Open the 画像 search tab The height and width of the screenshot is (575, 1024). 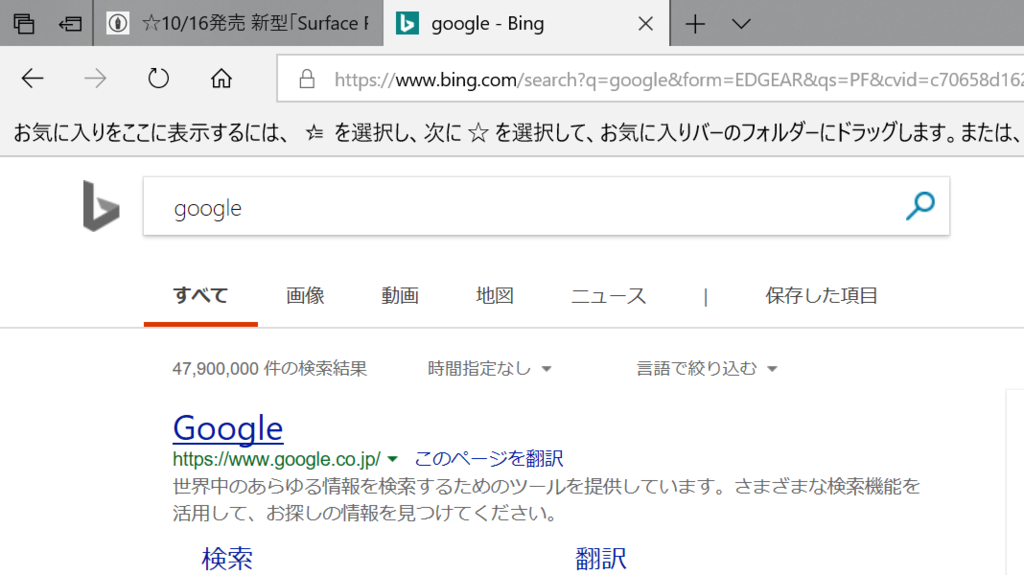coord(305,296)
